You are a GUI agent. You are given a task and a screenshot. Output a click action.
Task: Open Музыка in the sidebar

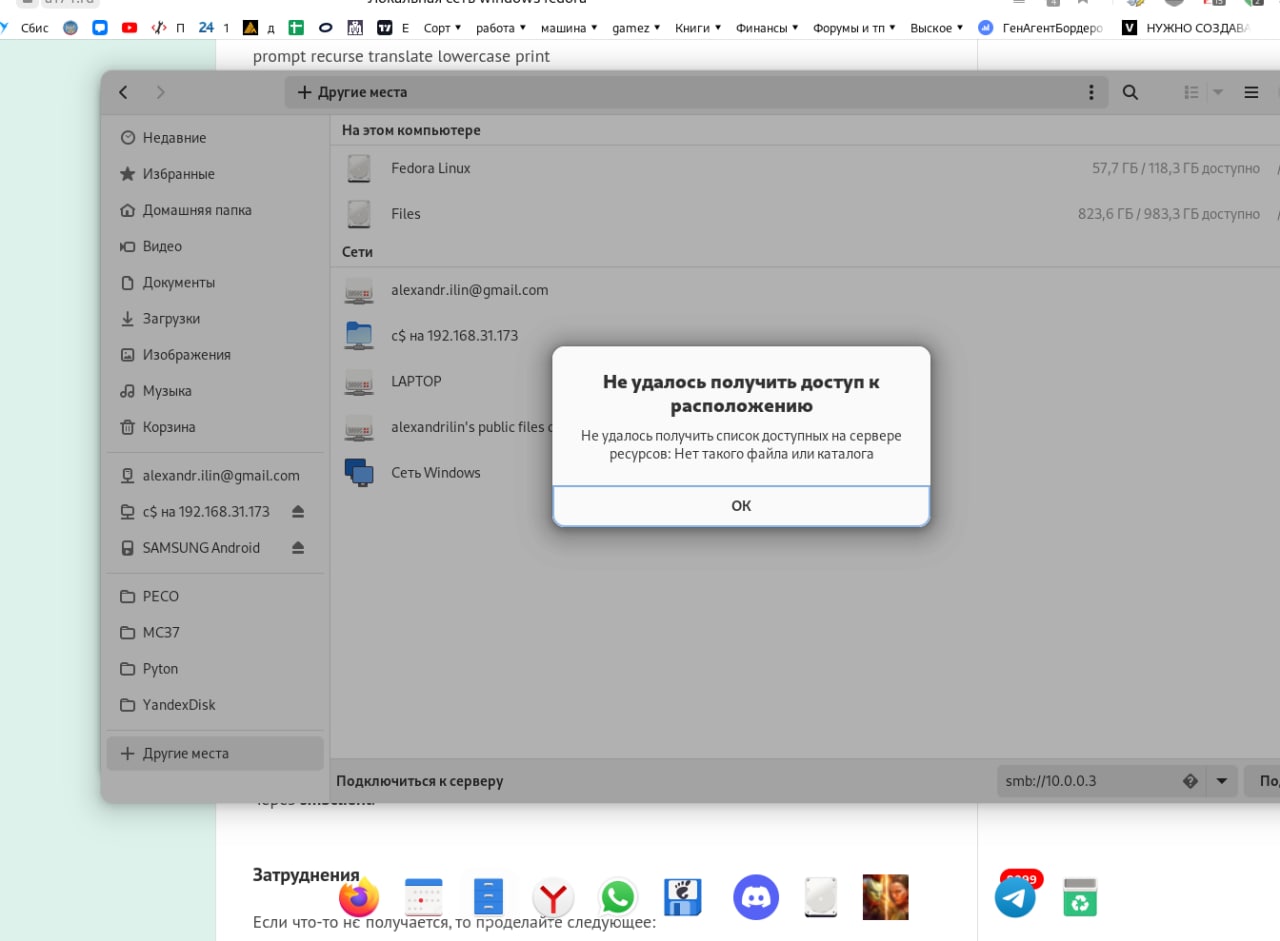pyautogui.click(x=215, y=390)
